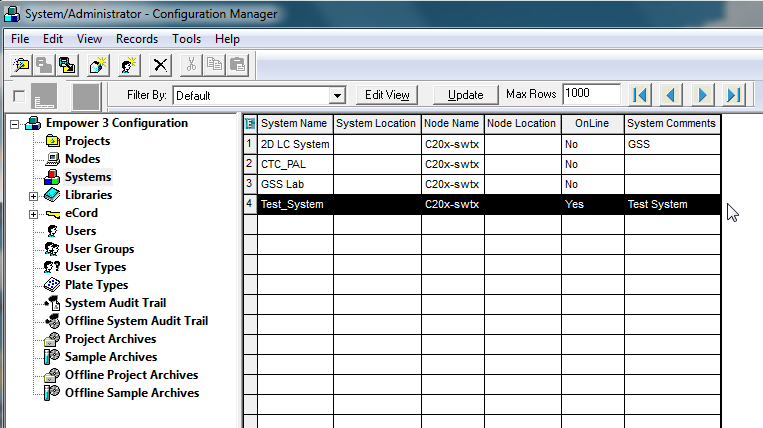This screenshot has height=428, width=763.
Task: Open the Records menu
Action: click(x=137, y=39)
